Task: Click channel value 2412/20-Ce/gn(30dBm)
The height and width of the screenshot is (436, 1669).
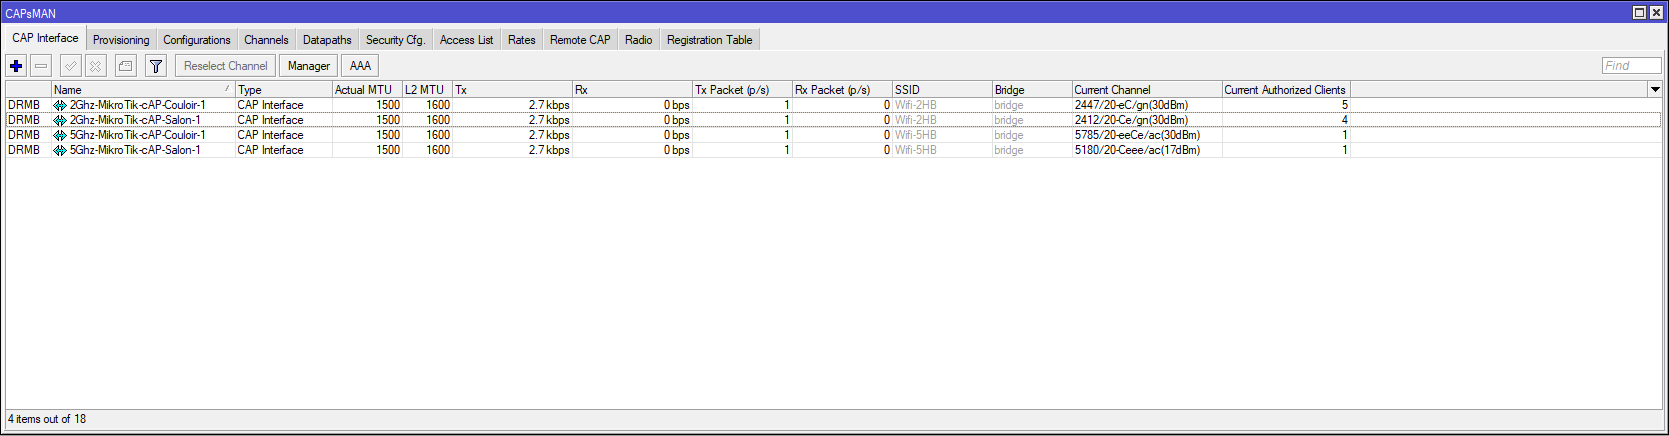Action: (1131, 120)
